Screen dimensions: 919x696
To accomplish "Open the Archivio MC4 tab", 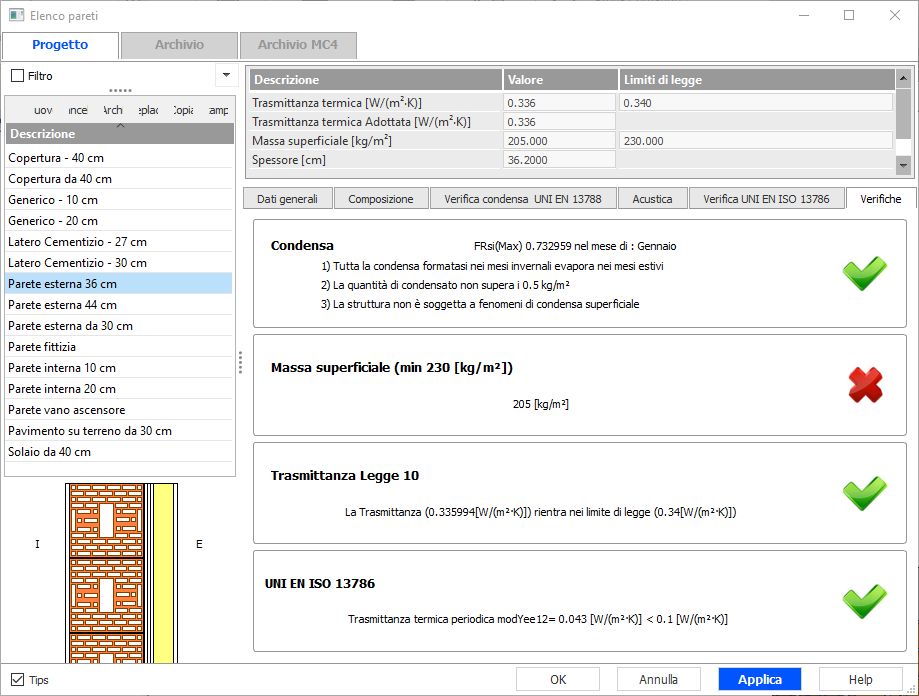I will tap(297, 45).
